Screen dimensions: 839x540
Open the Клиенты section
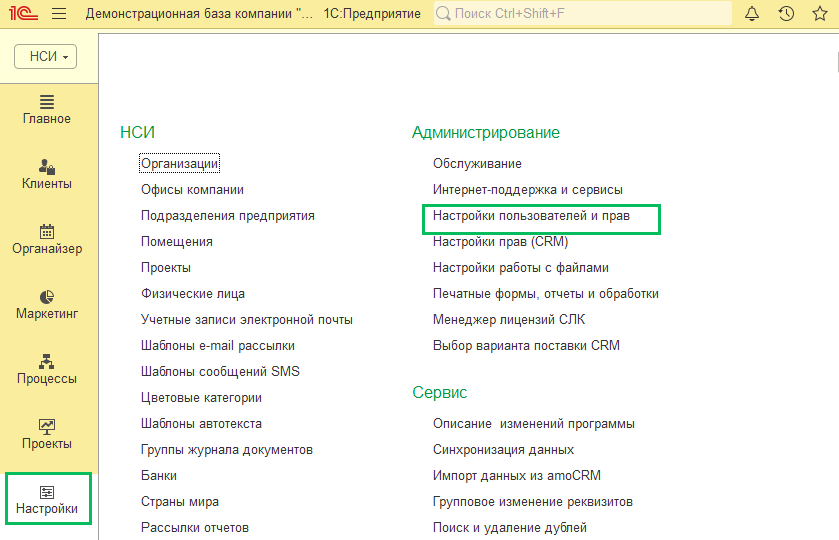point(47,175)
